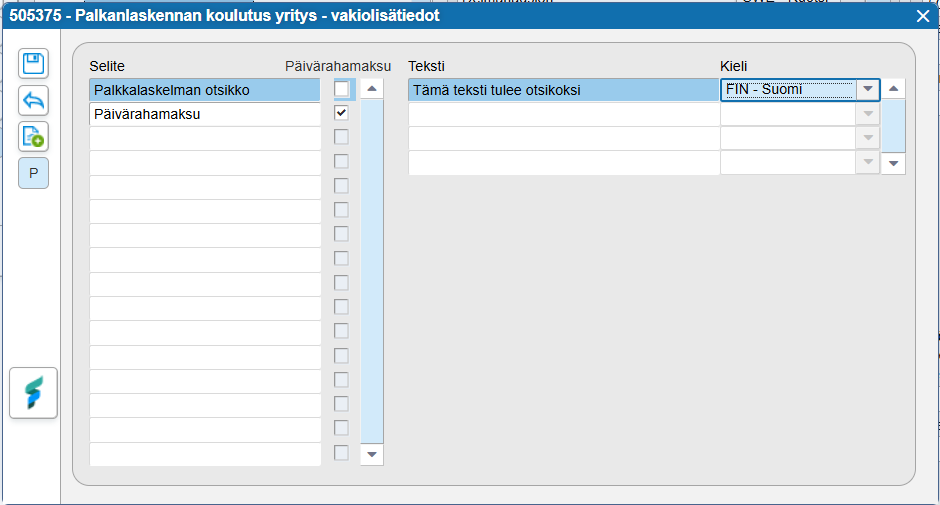Click the Selite list scrollbar track

click(372, 271)
